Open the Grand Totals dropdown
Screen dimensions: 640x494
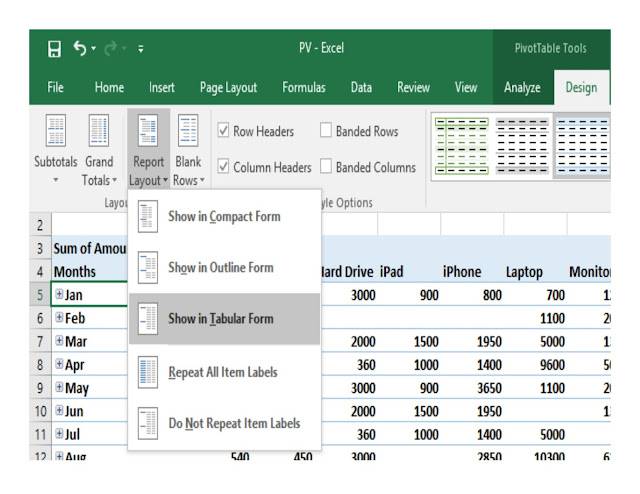pos(99,149)
